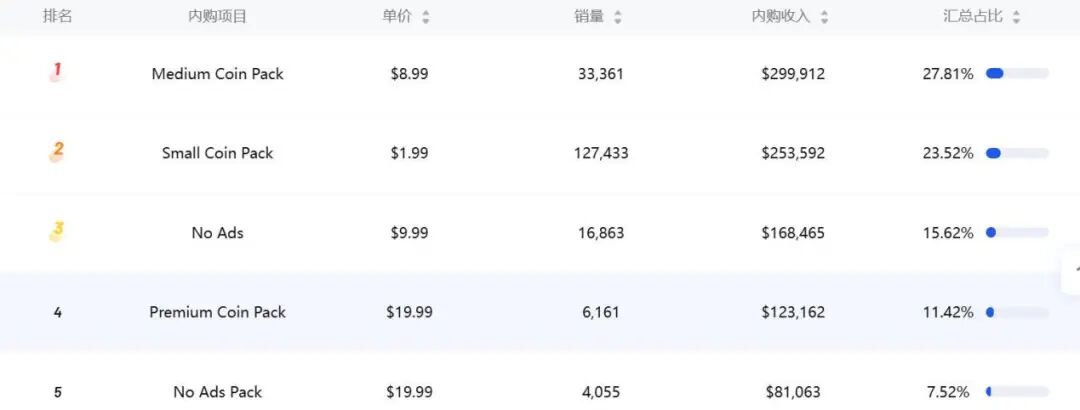The image size is (1080, 410).
Task: Click the red rank 1 medal icon
Action: pyautogui.click(x=56, y=72)
